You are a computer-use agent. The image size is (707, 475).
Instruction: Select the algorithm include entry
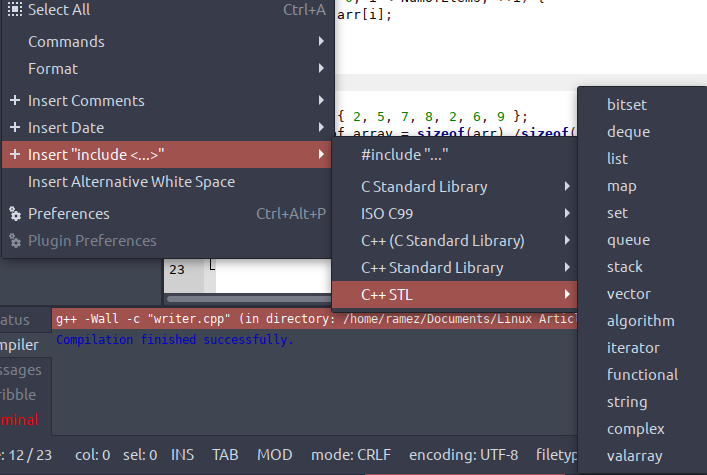pyautogui.click(x=640, y=321)
